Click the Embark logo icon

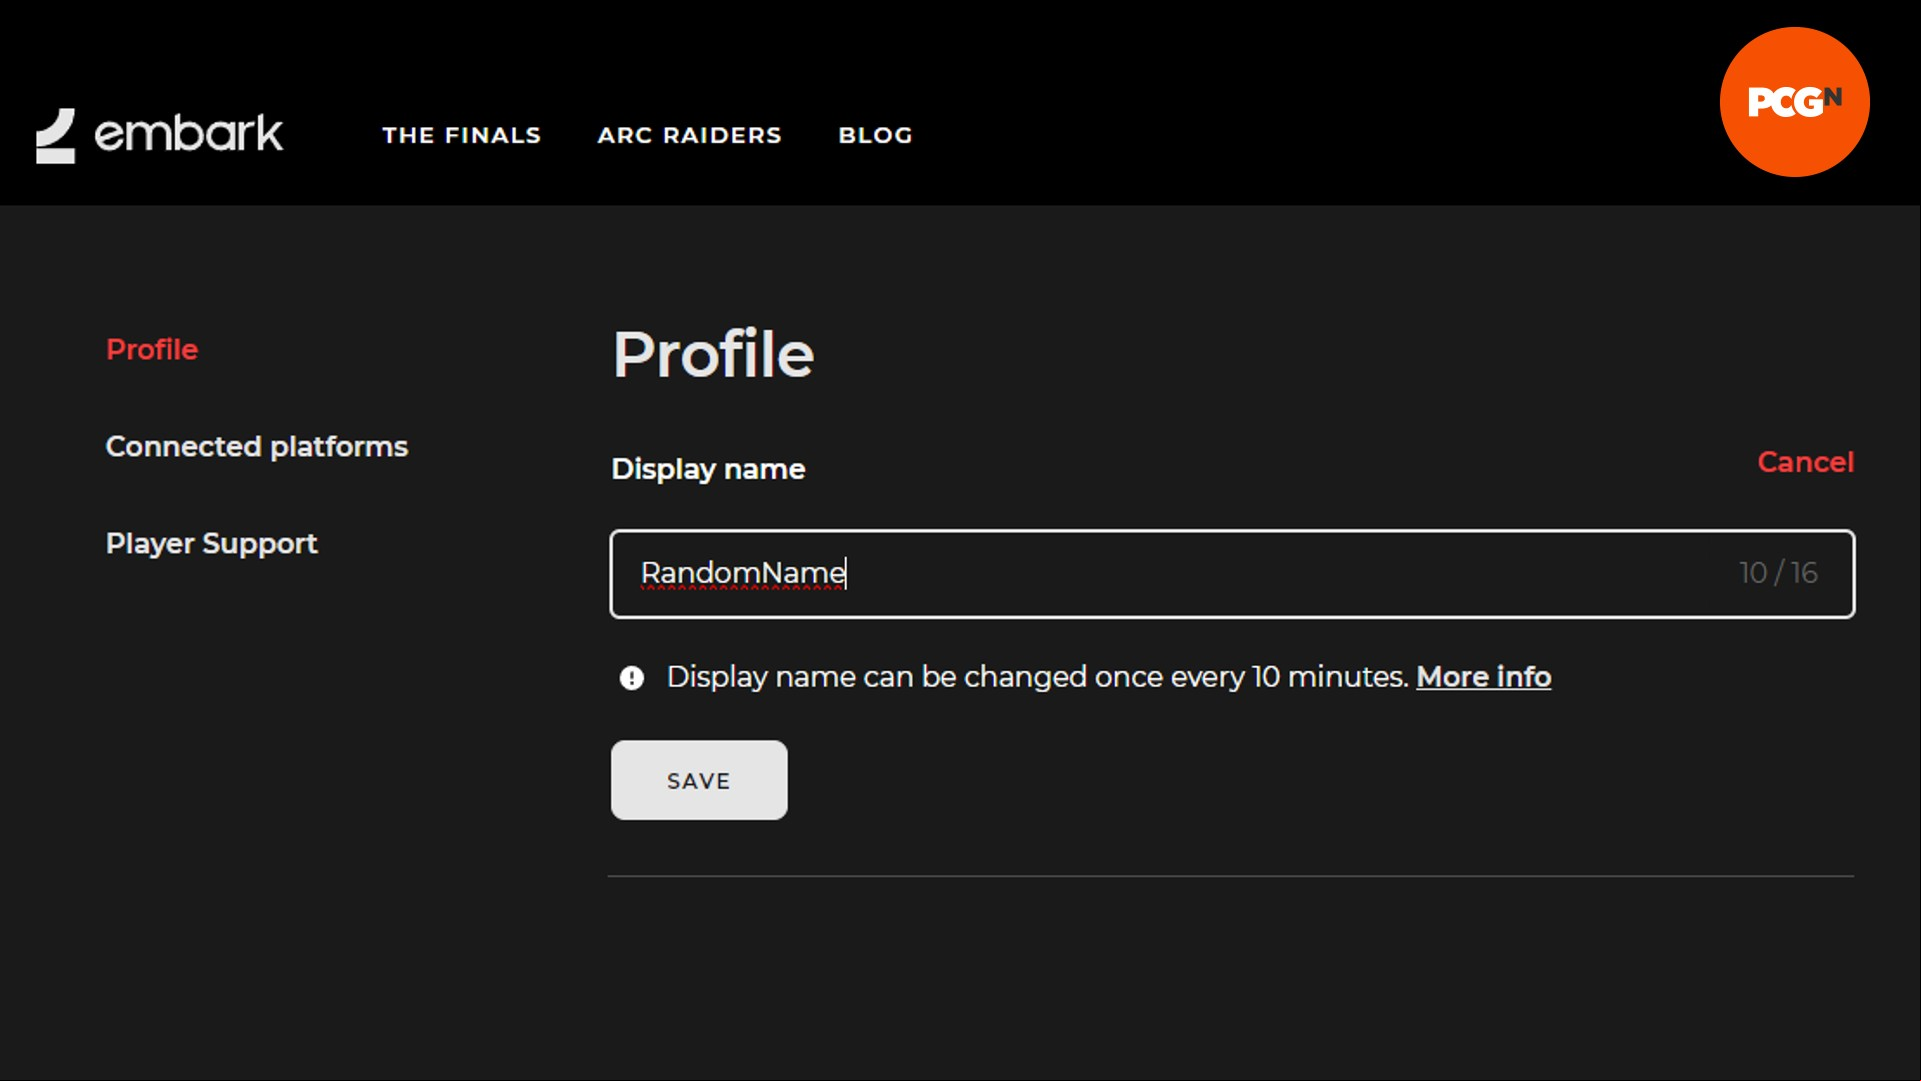[56, 136]
